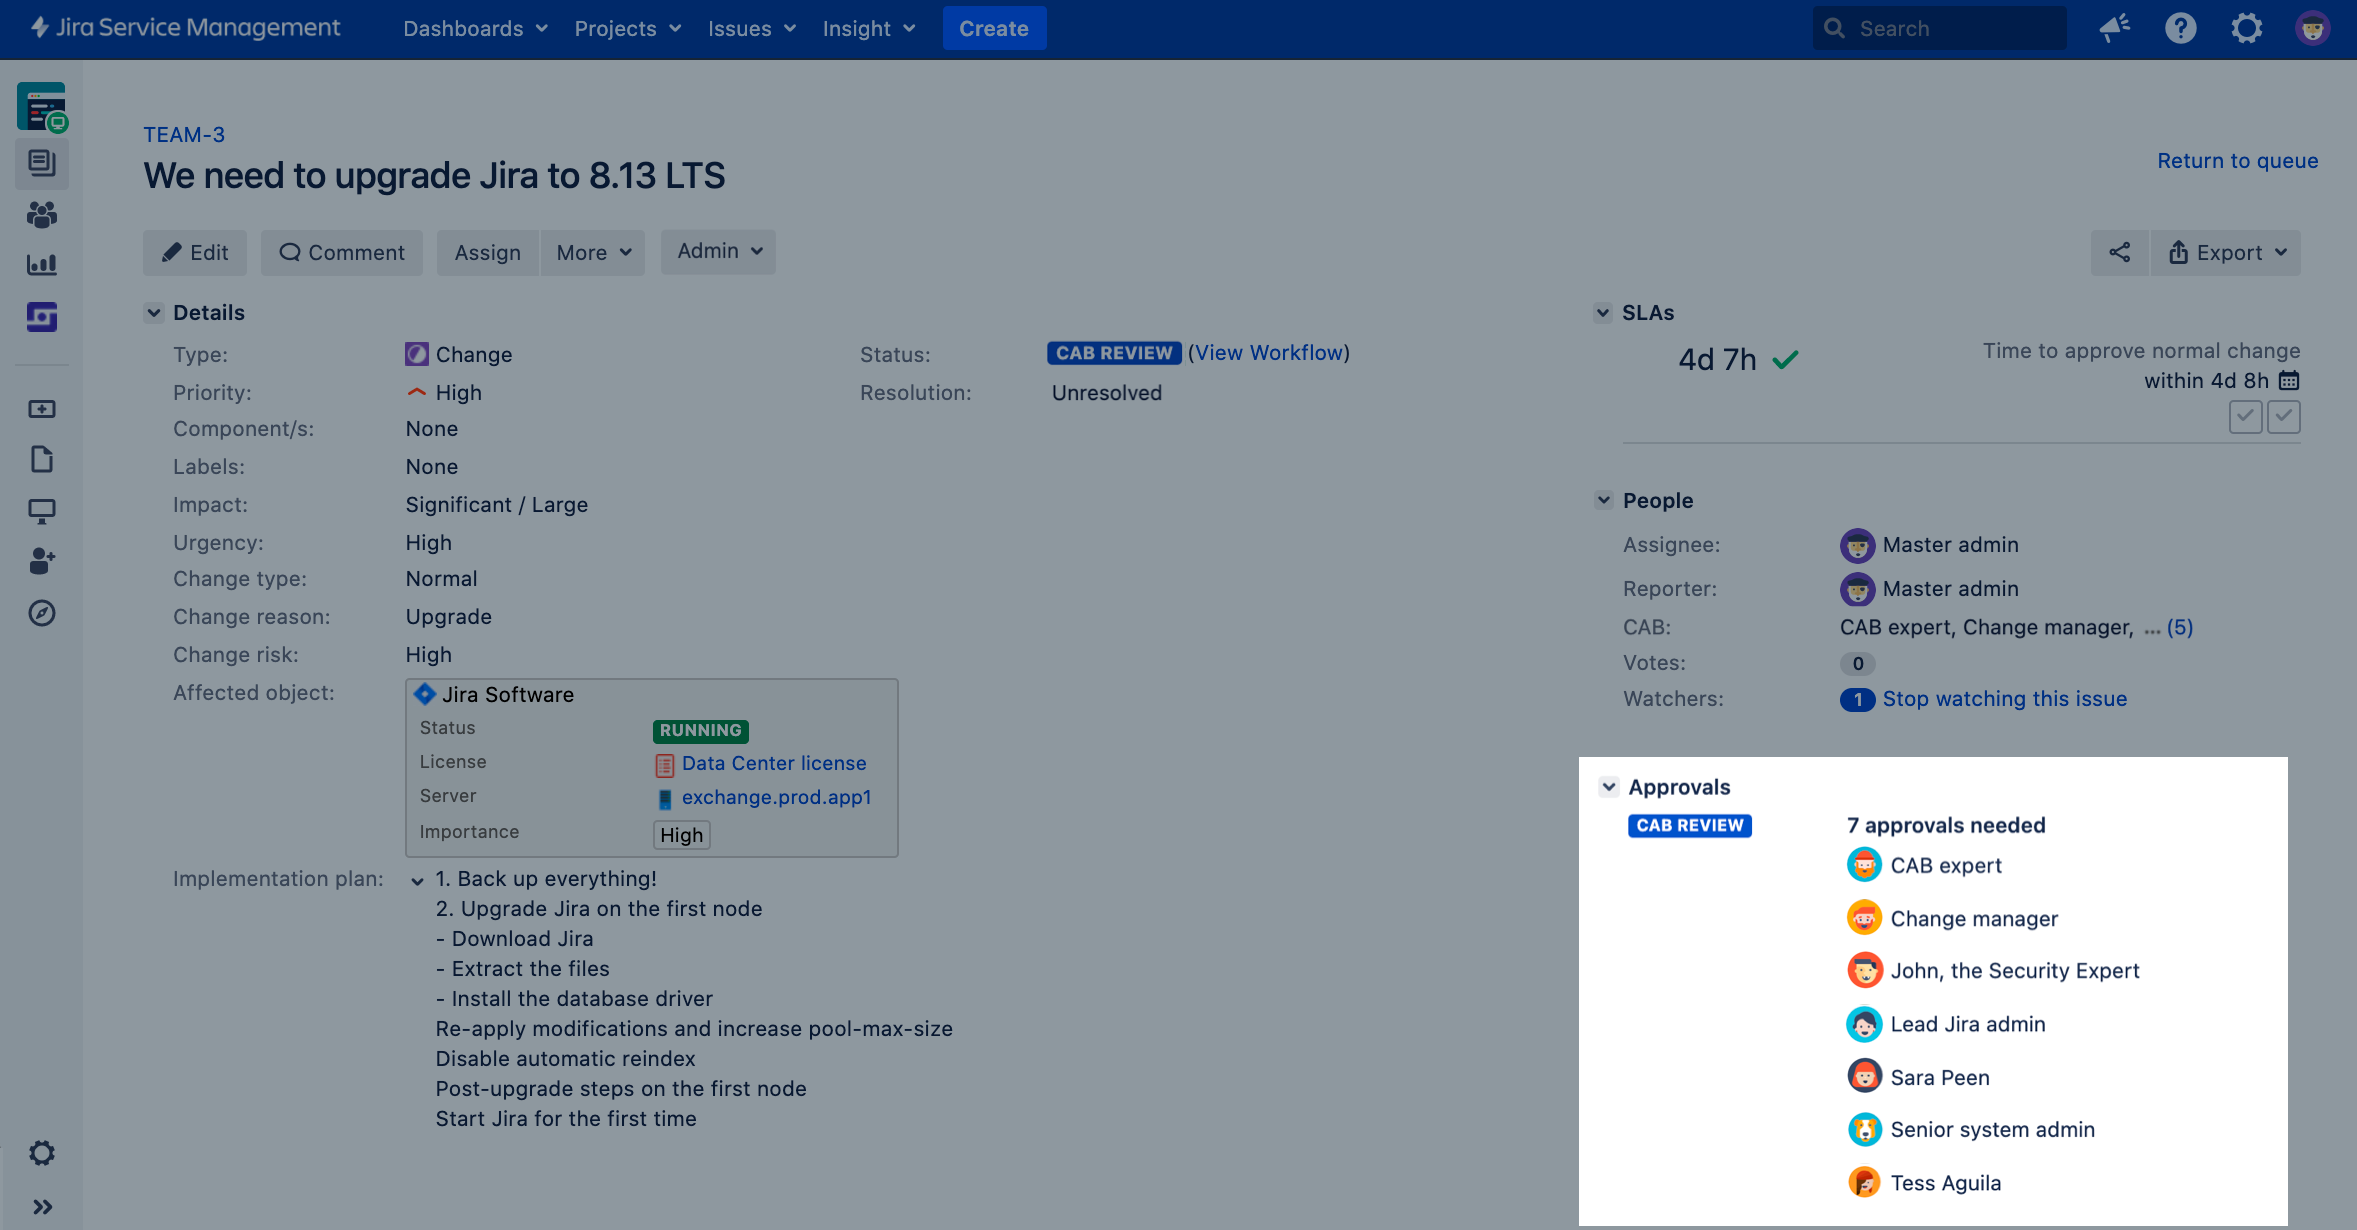Screen dimensions: 2357x1230
Task: Toggle the first SLA checkmark box
Action: click(2245, 416)
